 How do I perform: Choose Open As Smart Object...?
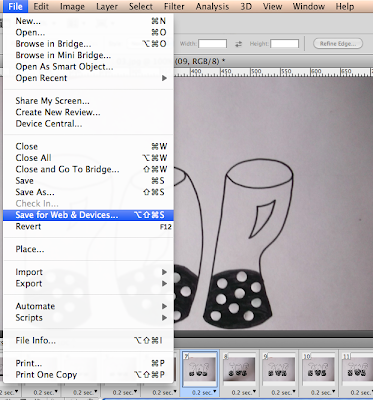[x=88, y=67]
